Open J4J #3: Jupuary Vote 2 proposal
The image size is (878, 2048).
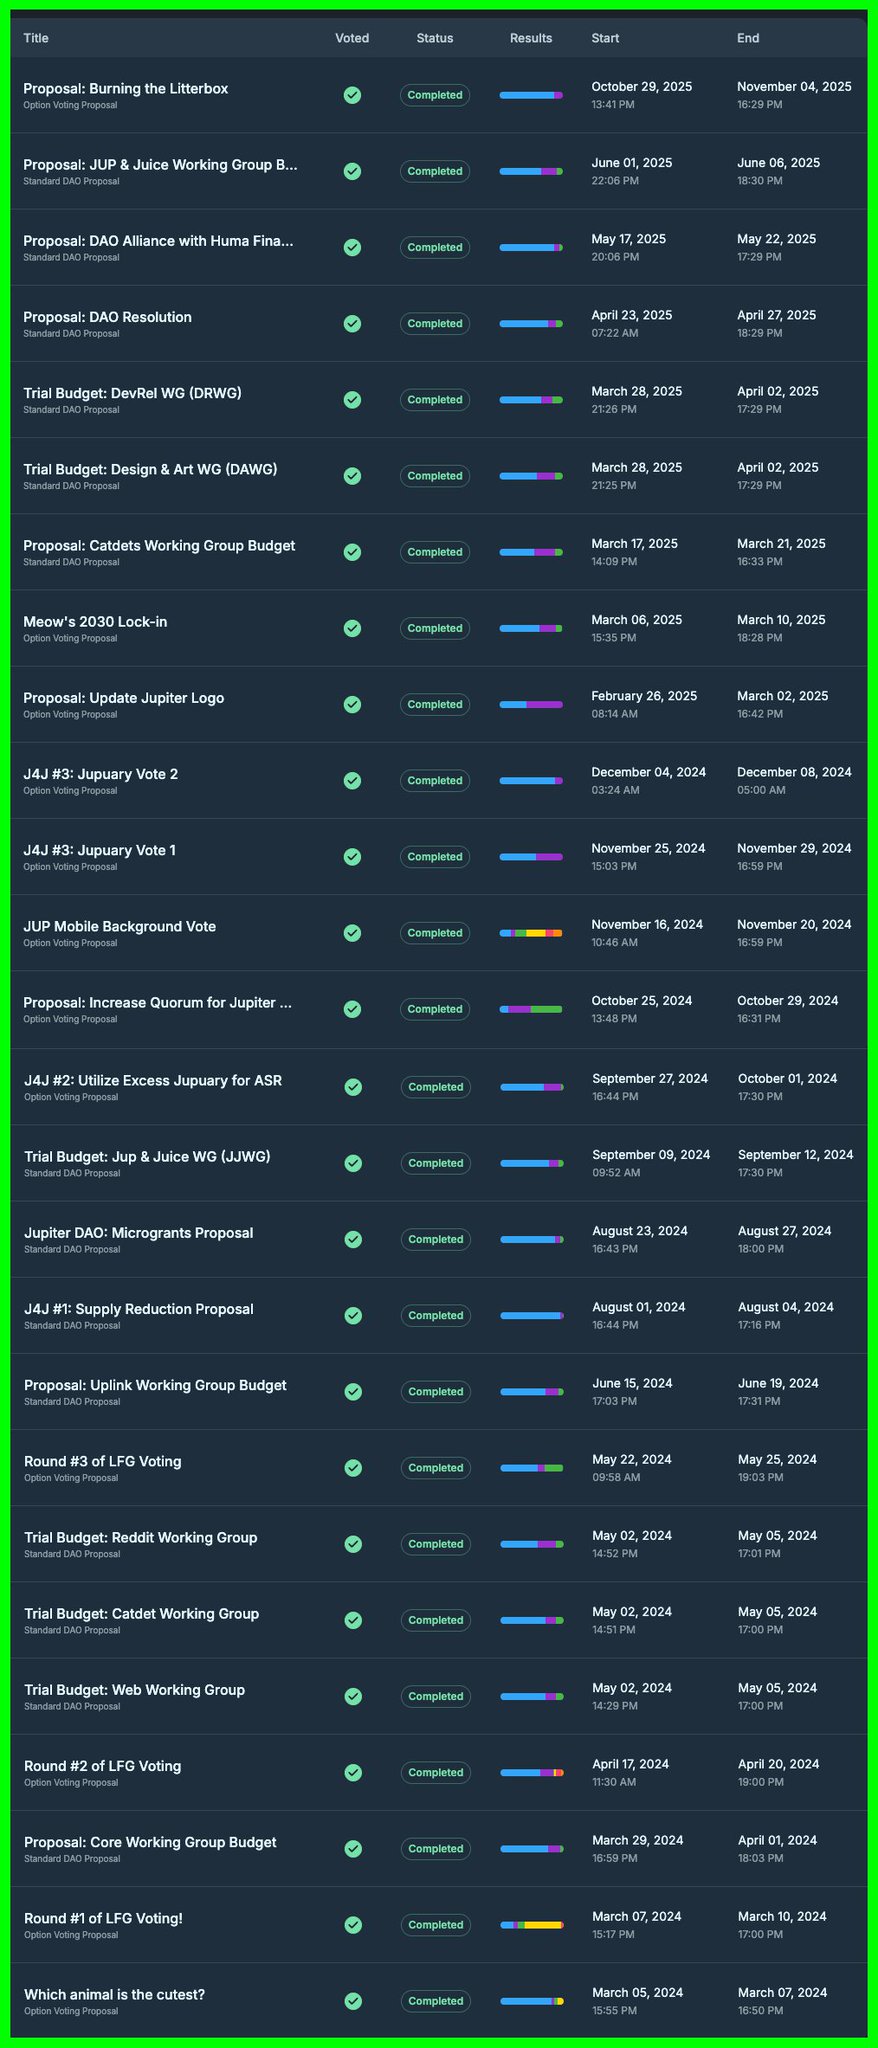[101, 774]
